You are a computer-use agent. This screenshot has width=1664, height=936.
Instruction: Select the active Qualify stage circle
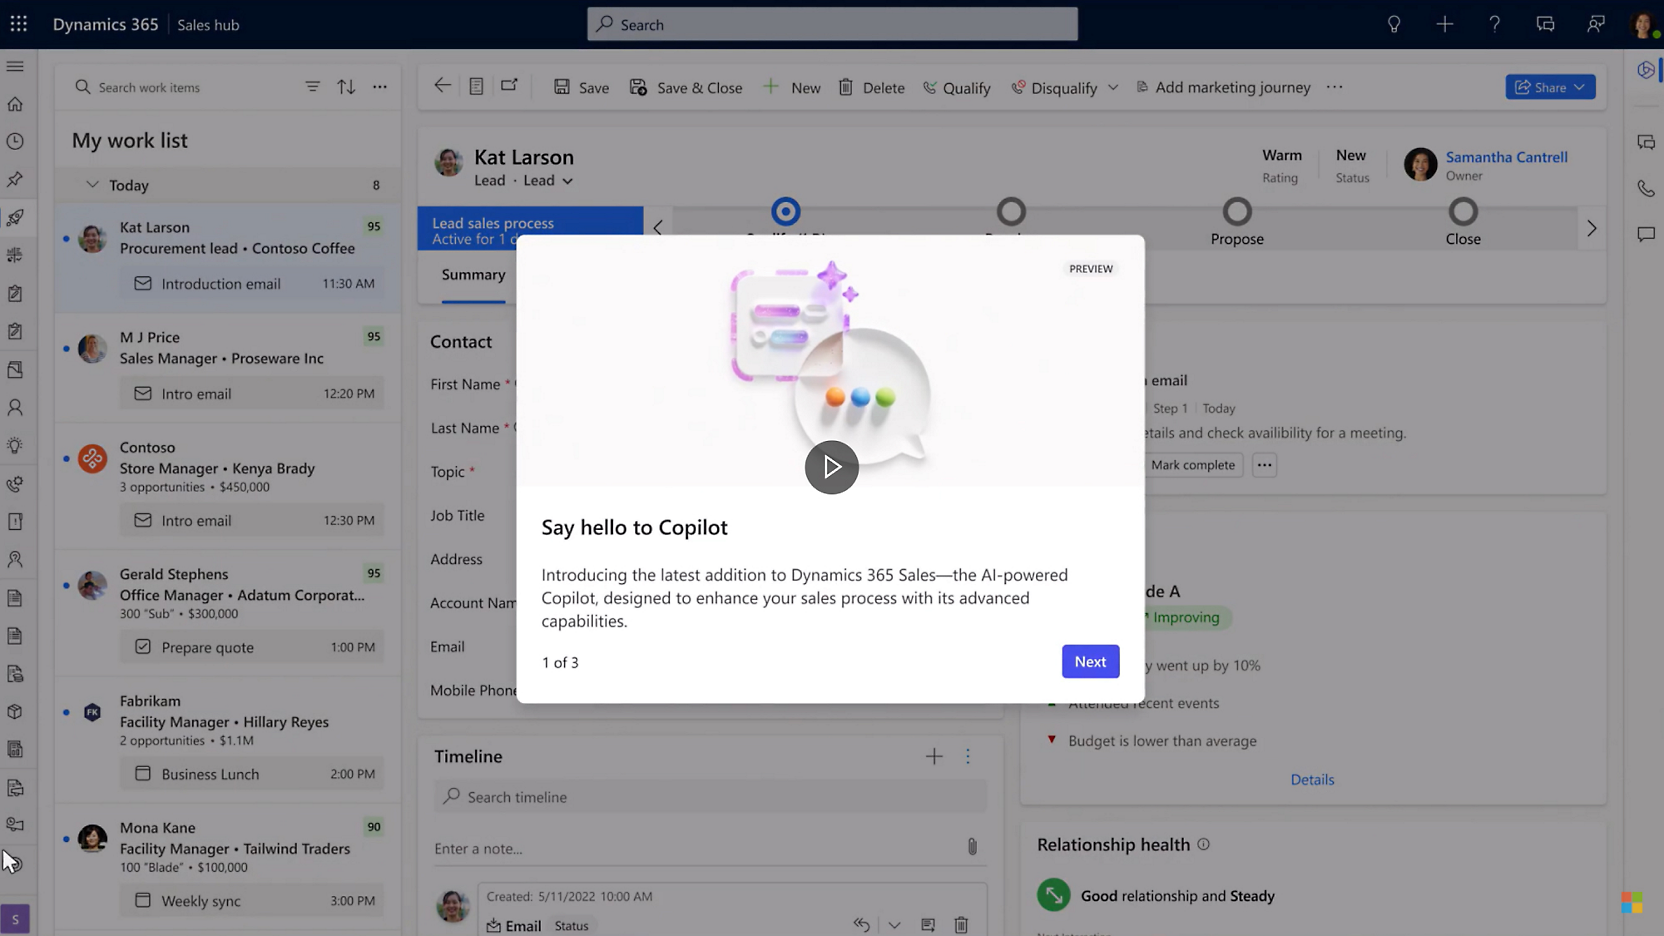786,211
